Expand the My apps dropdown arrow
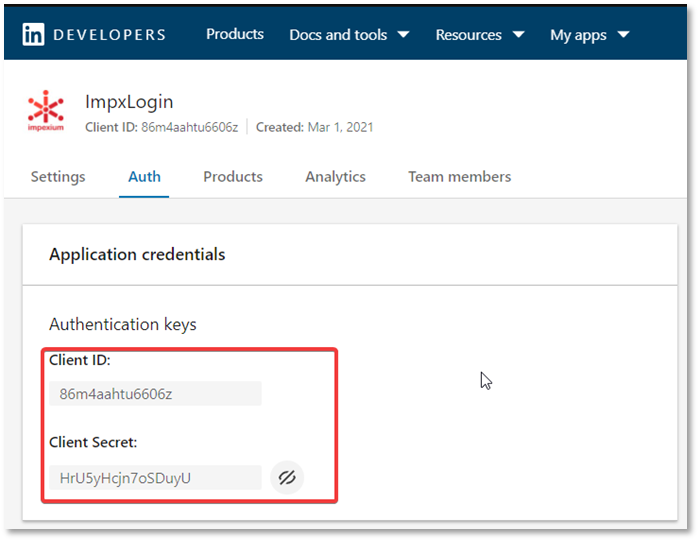The height and width of the screenshot is (541, 699). 623,34
